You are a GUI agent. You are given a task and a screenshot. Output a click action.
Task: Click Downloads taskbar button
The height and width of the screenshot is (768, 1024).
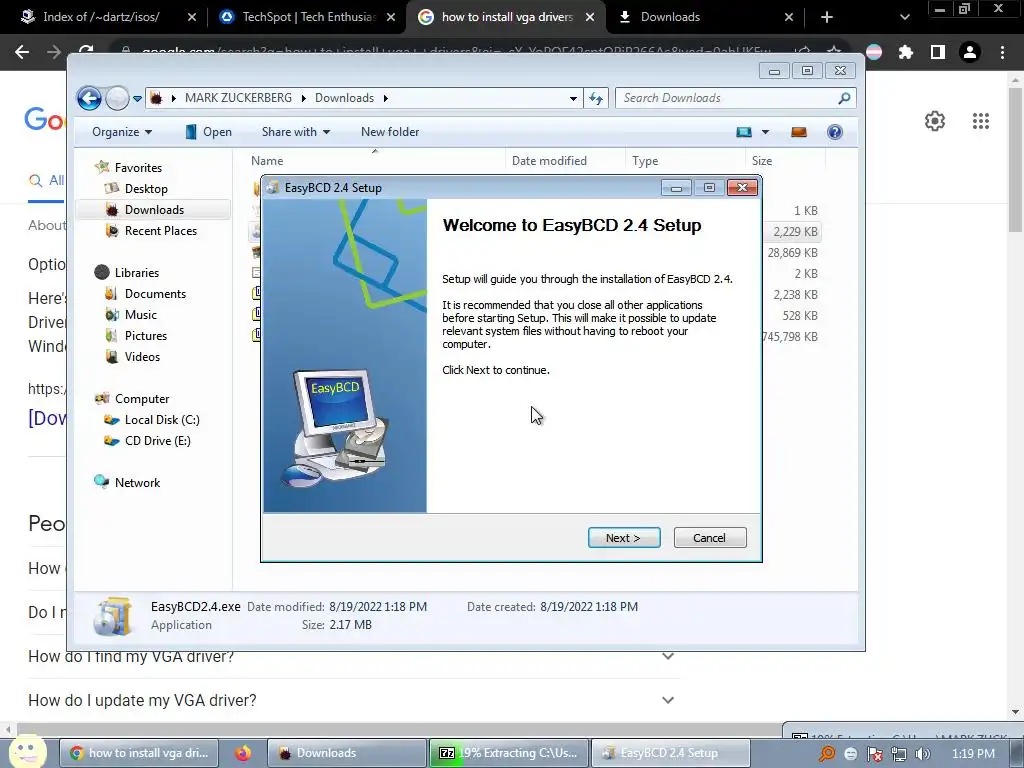[347, 753]
